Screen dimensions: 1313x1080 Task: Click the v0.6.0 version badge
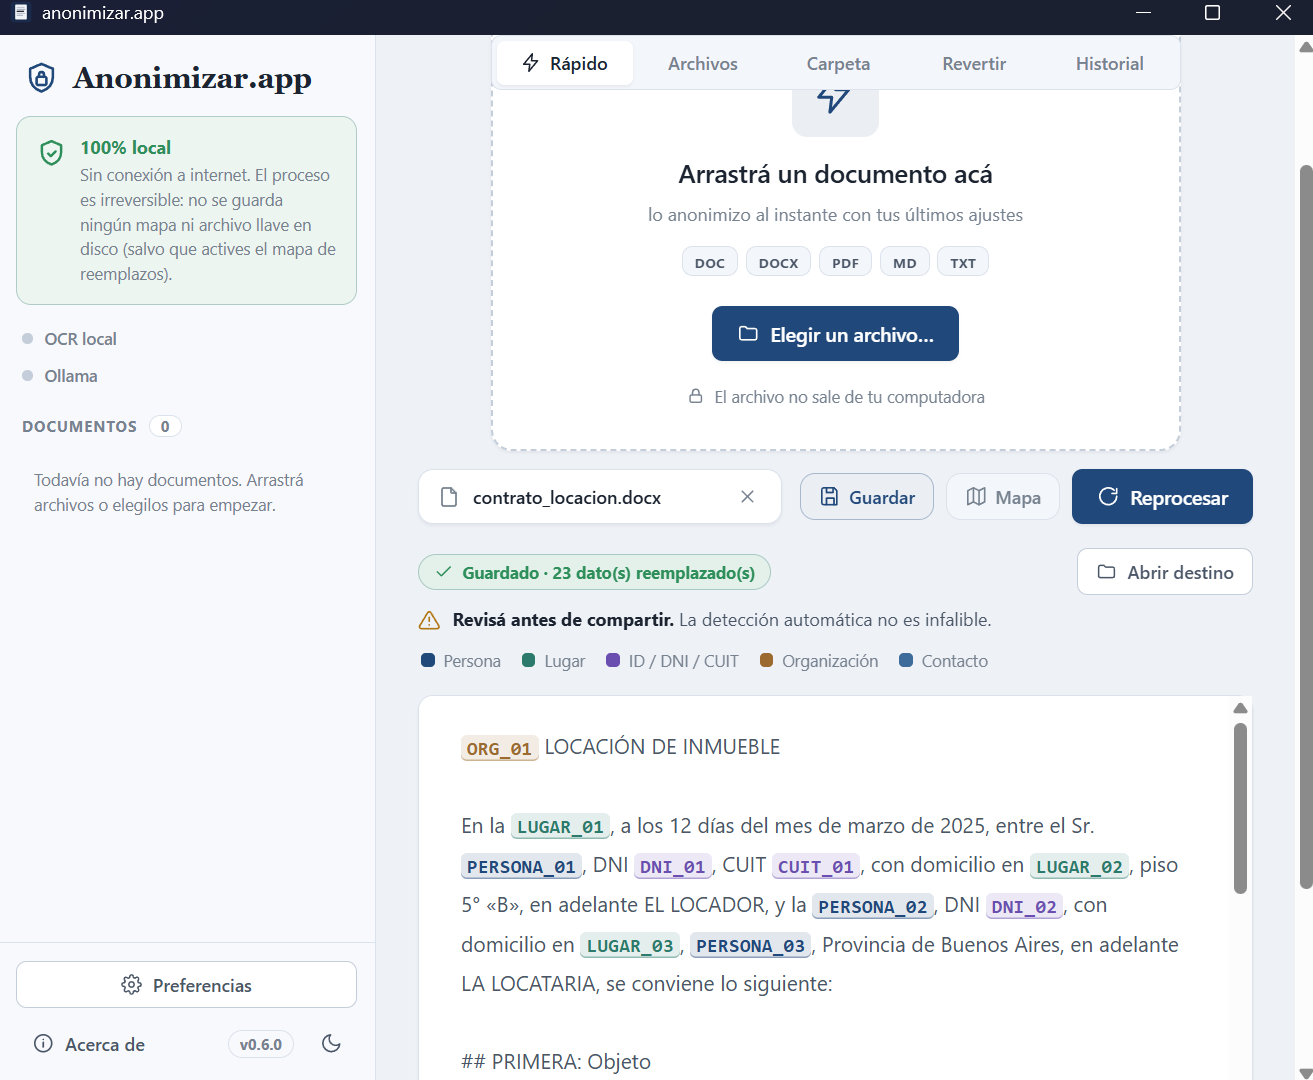[x=261, y=1044]
